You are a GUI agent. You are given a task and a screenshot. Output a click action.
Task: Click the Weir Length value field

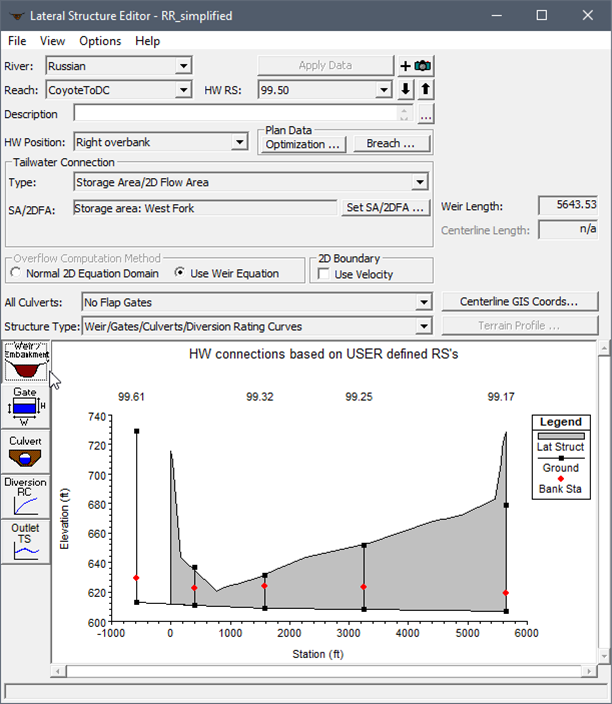[x=568, y=205]
